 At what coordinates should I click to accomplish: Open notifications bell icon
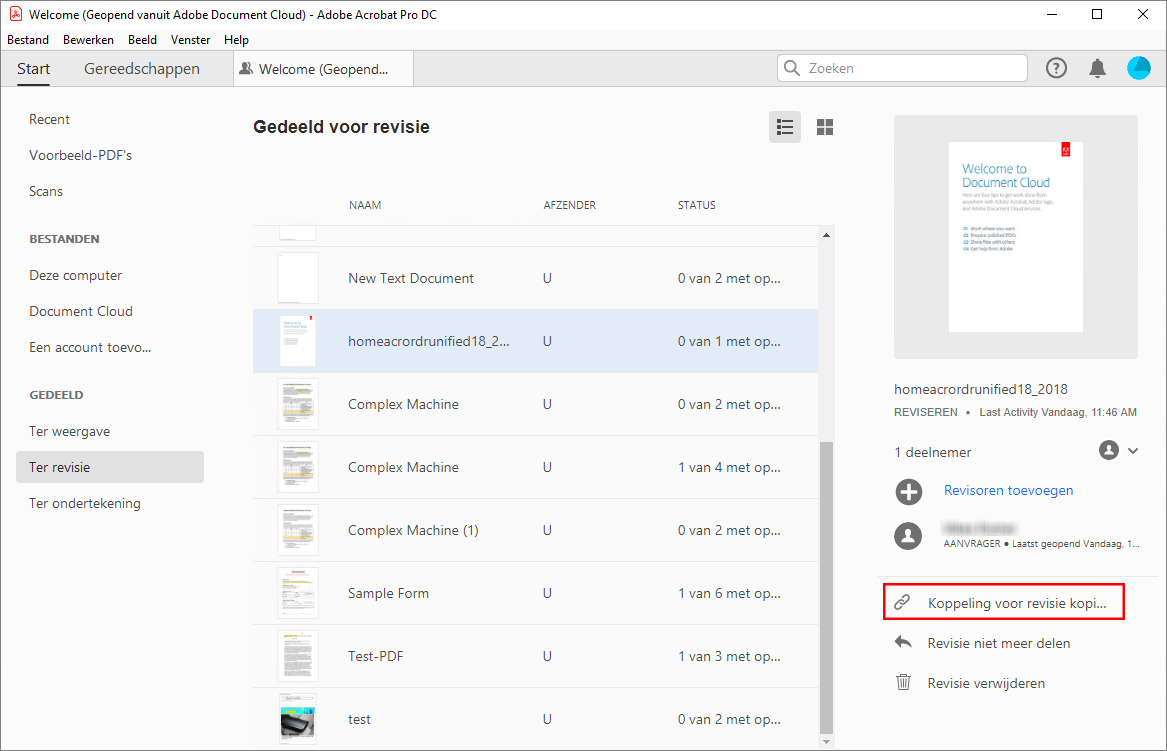click(x=1097, y=68)
